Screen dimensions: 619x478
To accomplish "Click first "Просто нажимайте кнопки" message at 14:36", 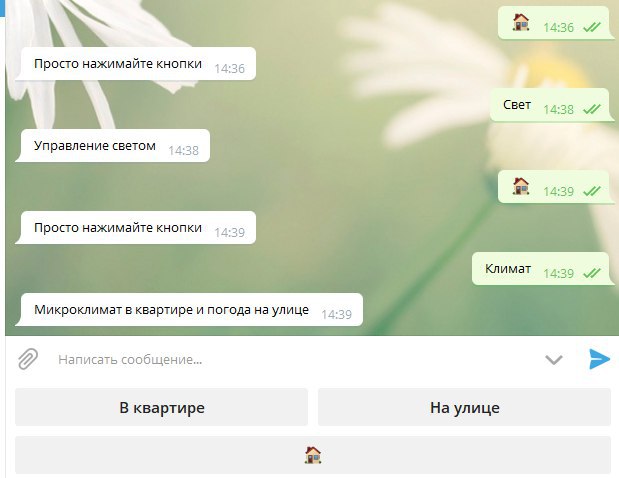I will tap(136, 64).
